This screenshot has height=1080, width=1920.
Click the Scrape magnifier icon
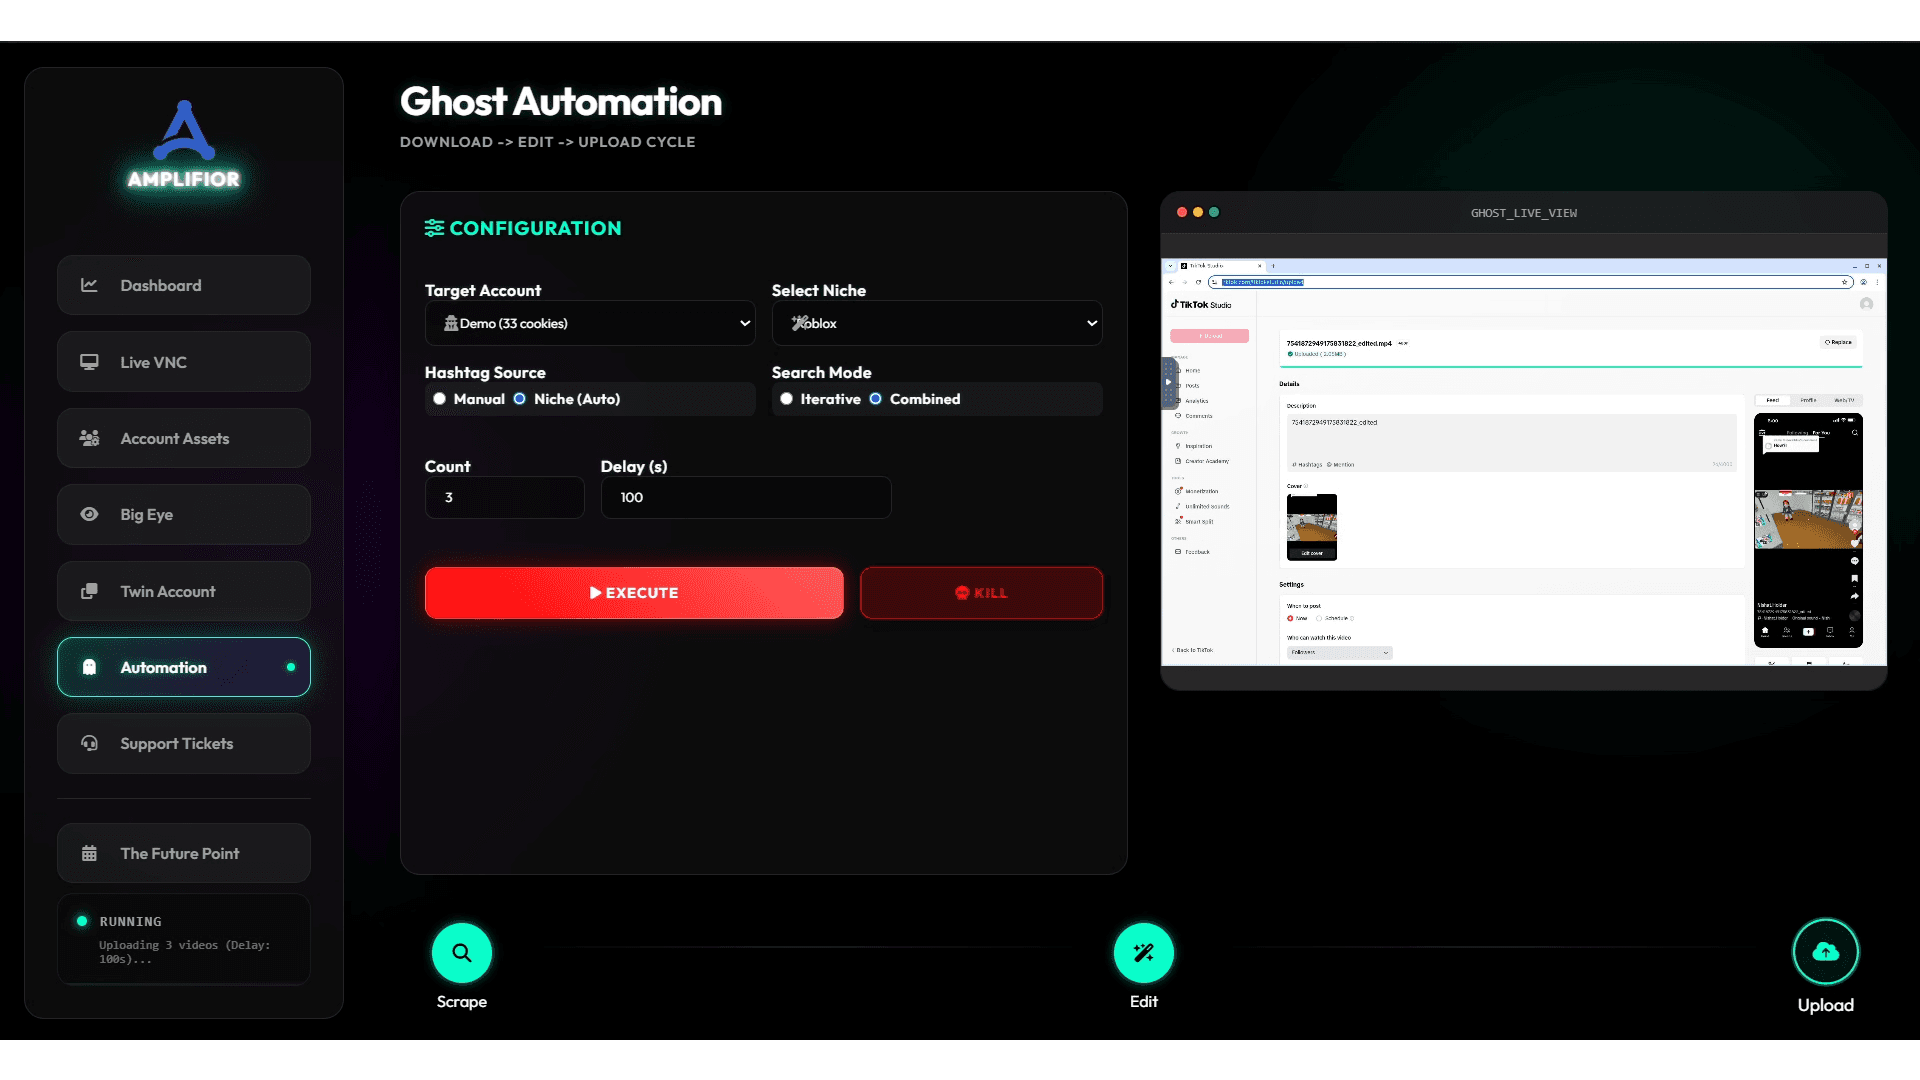click(461, 952)
